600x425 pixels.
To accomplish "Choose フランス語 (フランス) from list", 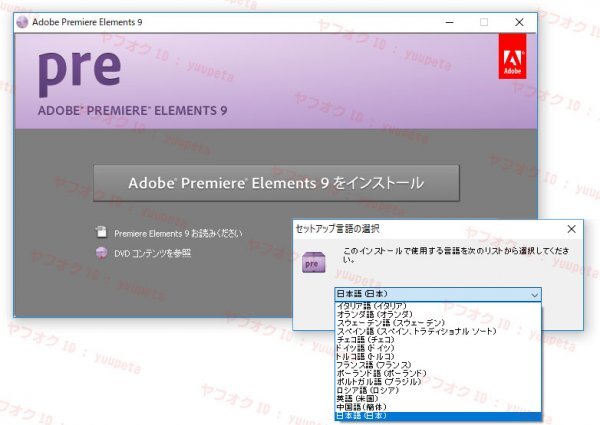I will pos(438,365).
